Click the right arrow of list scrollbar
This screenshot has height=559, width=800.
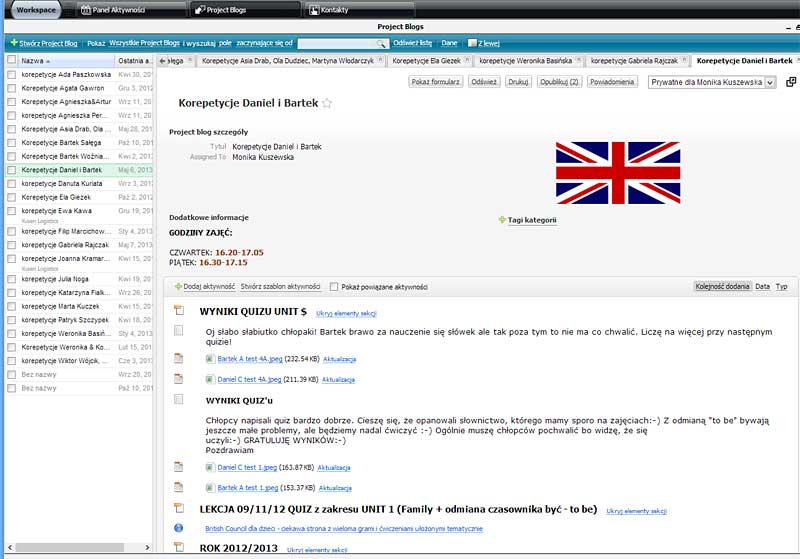click(x=147, y=547)
